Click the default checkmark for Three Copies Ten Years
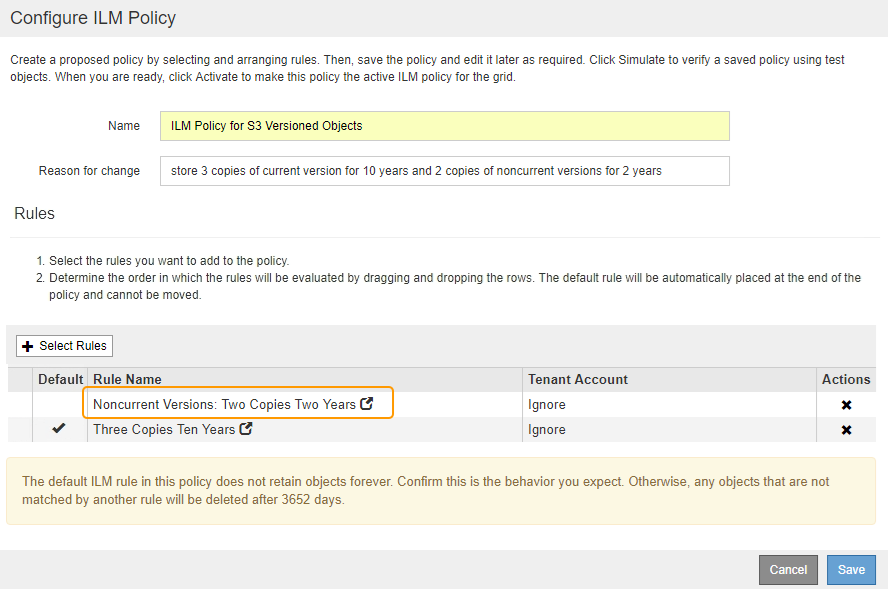The width and height of the screenshot is (888, 589). 59,429
